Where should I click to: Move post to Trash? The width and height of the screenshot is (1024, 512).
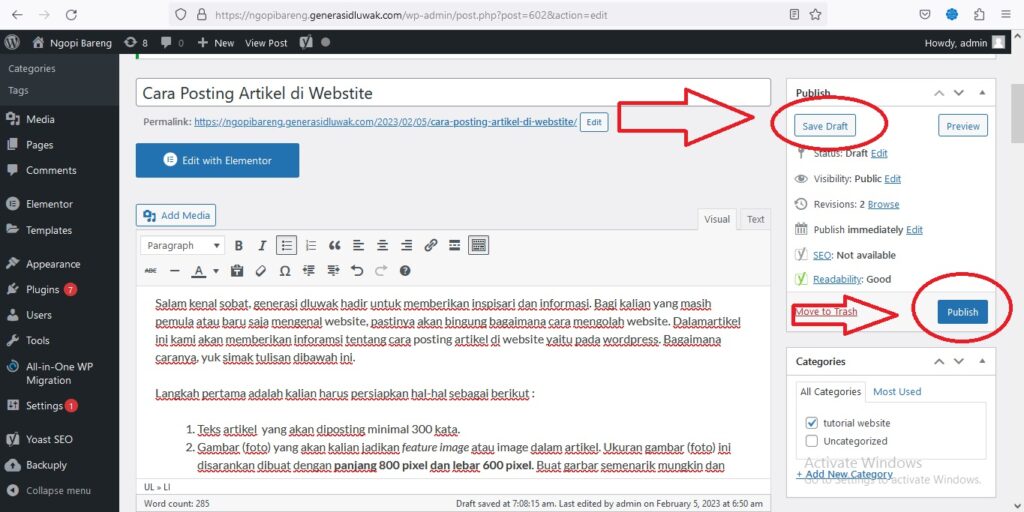point(826,312)
